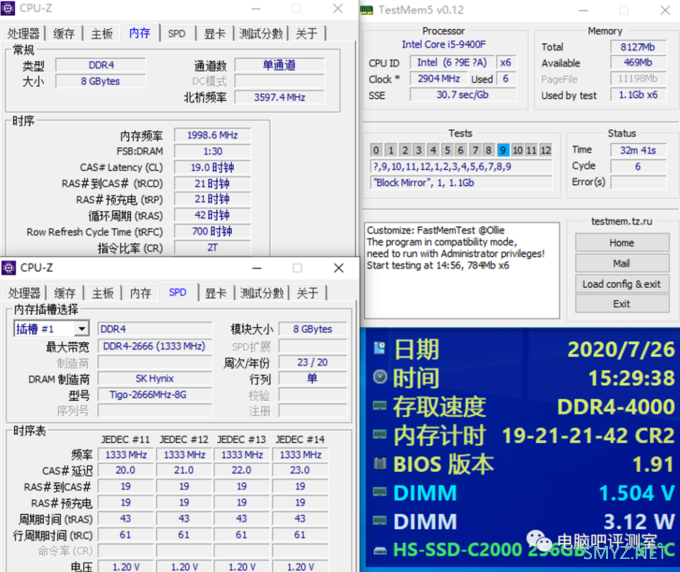The image size is (680, 572).
Task: Click TestMem5 Time value 32m 41s
Action: coord(638,150)
